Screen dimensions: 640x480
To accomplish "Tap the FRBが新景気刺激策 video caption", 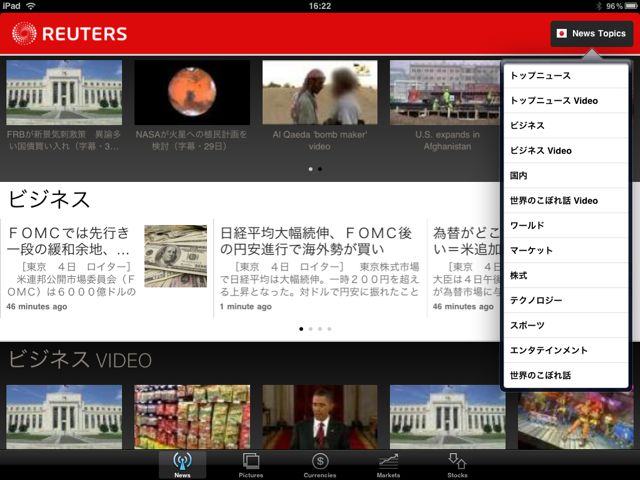I will click(x=64, y=140).
